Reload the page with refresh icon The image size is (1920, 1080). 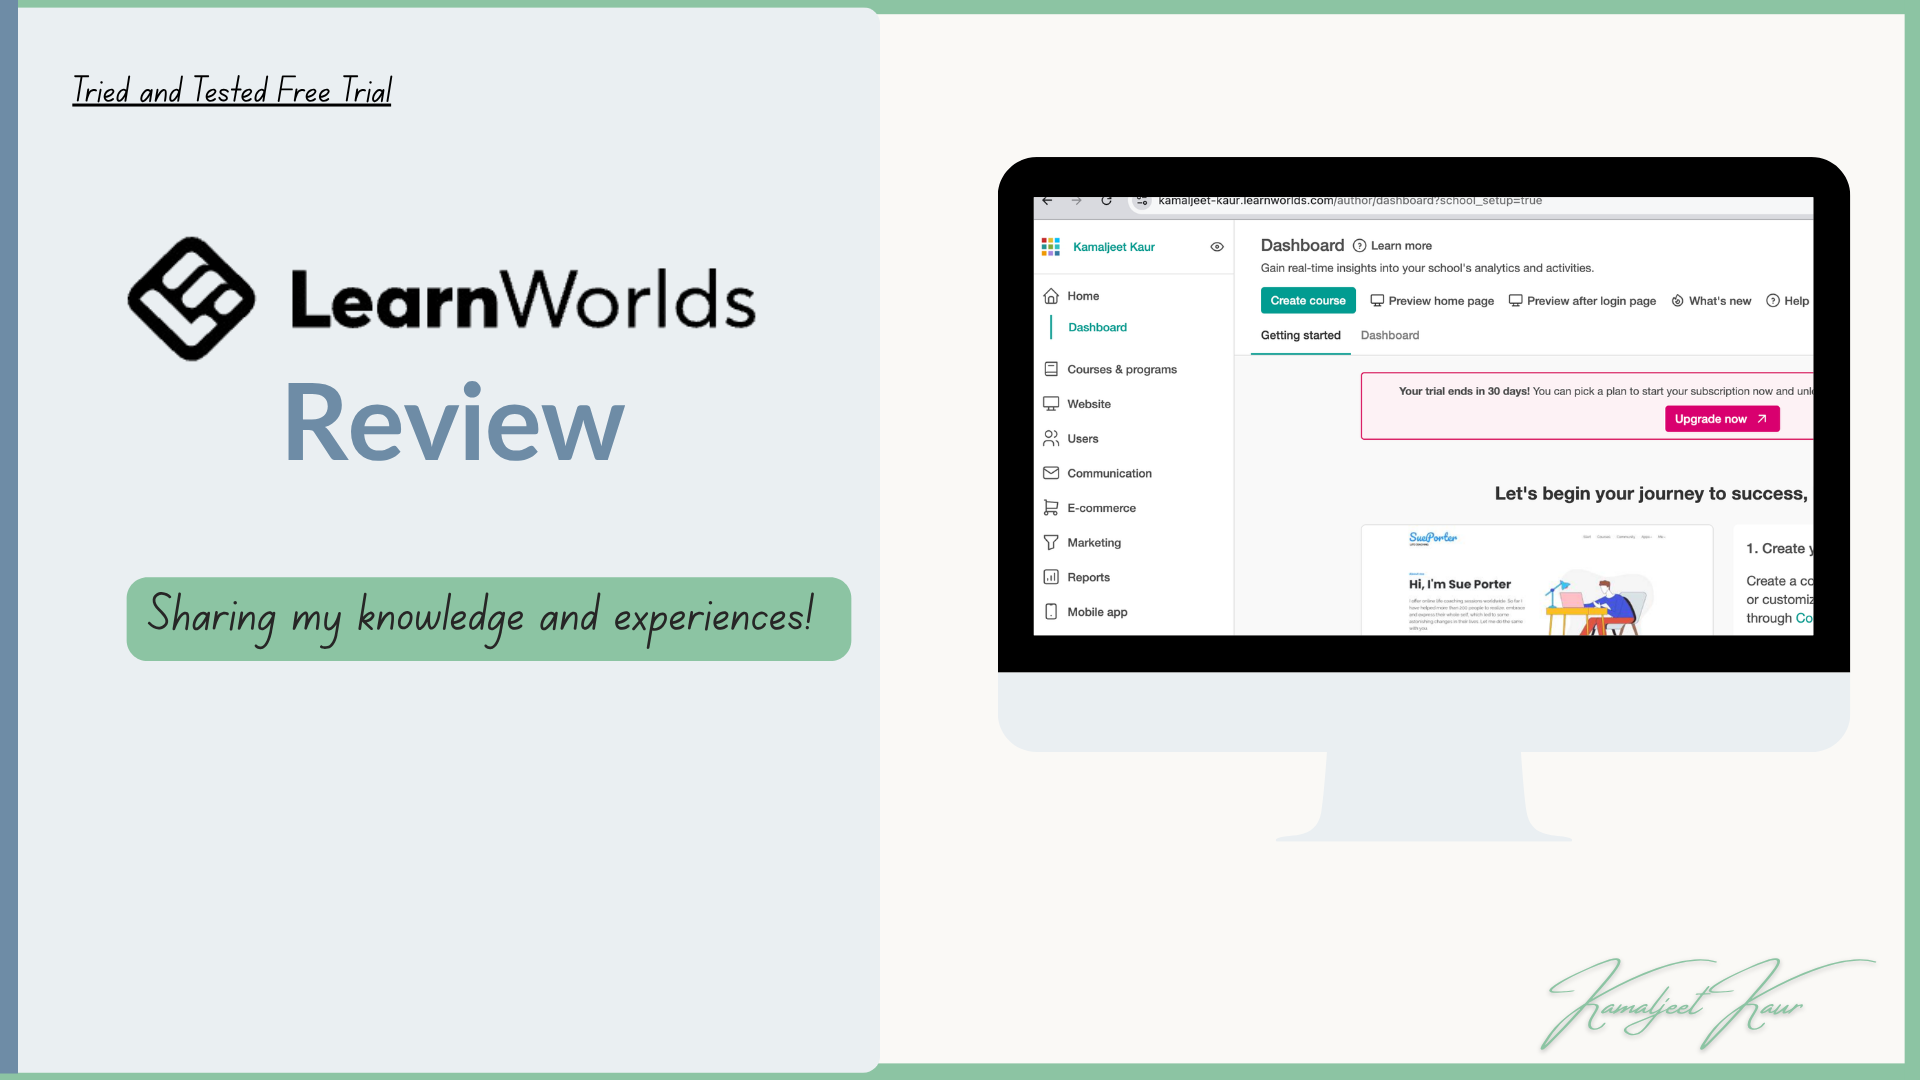tap(1106, 201)
